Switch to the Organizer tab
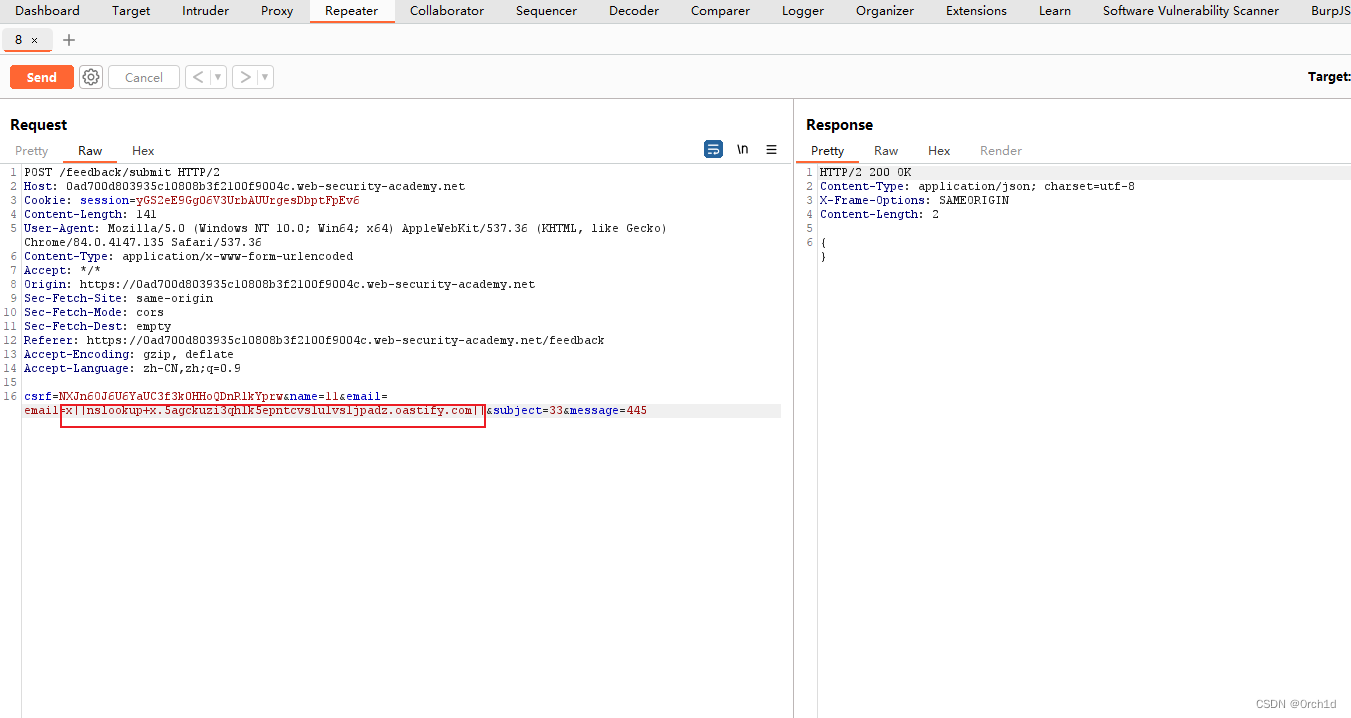The height and width of the screenshot is (718, 1351). tap(885, 11)
